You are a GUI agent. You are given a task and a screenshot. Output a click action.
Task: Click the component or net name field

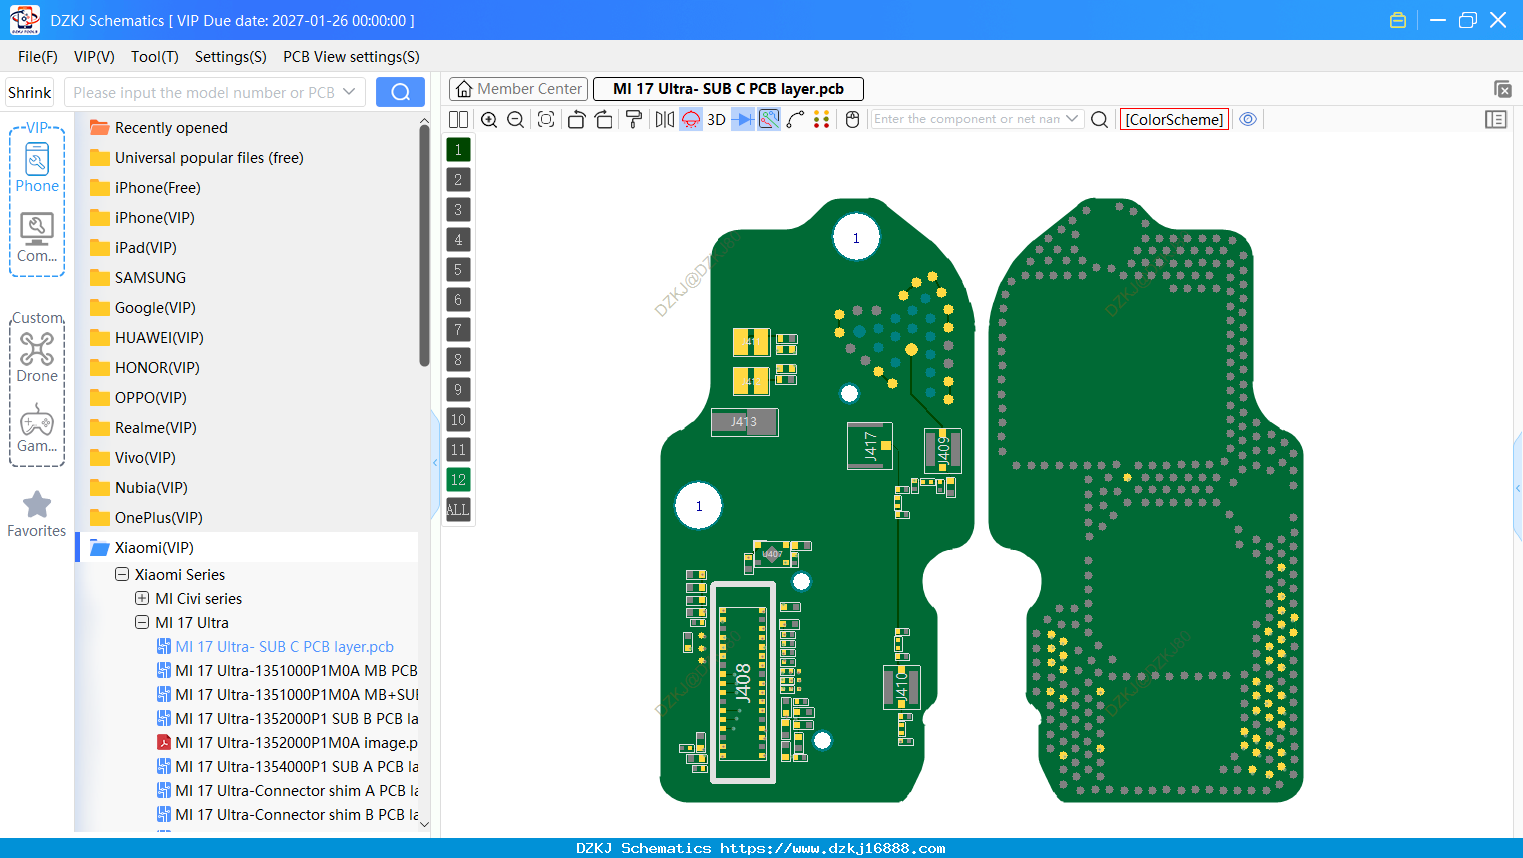coord(966,119)
